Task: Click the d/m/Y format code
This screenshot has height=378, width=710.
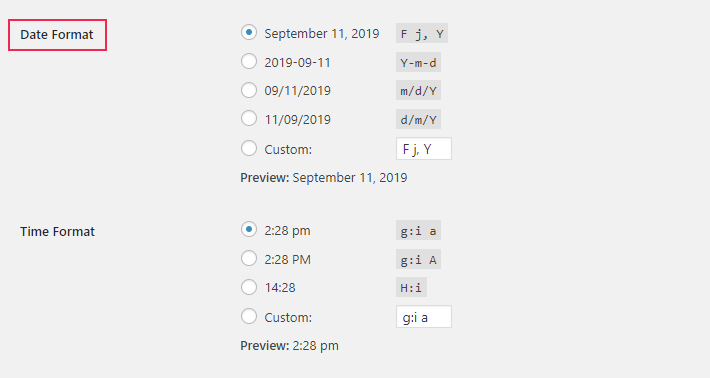Action: tap(418, 120)
